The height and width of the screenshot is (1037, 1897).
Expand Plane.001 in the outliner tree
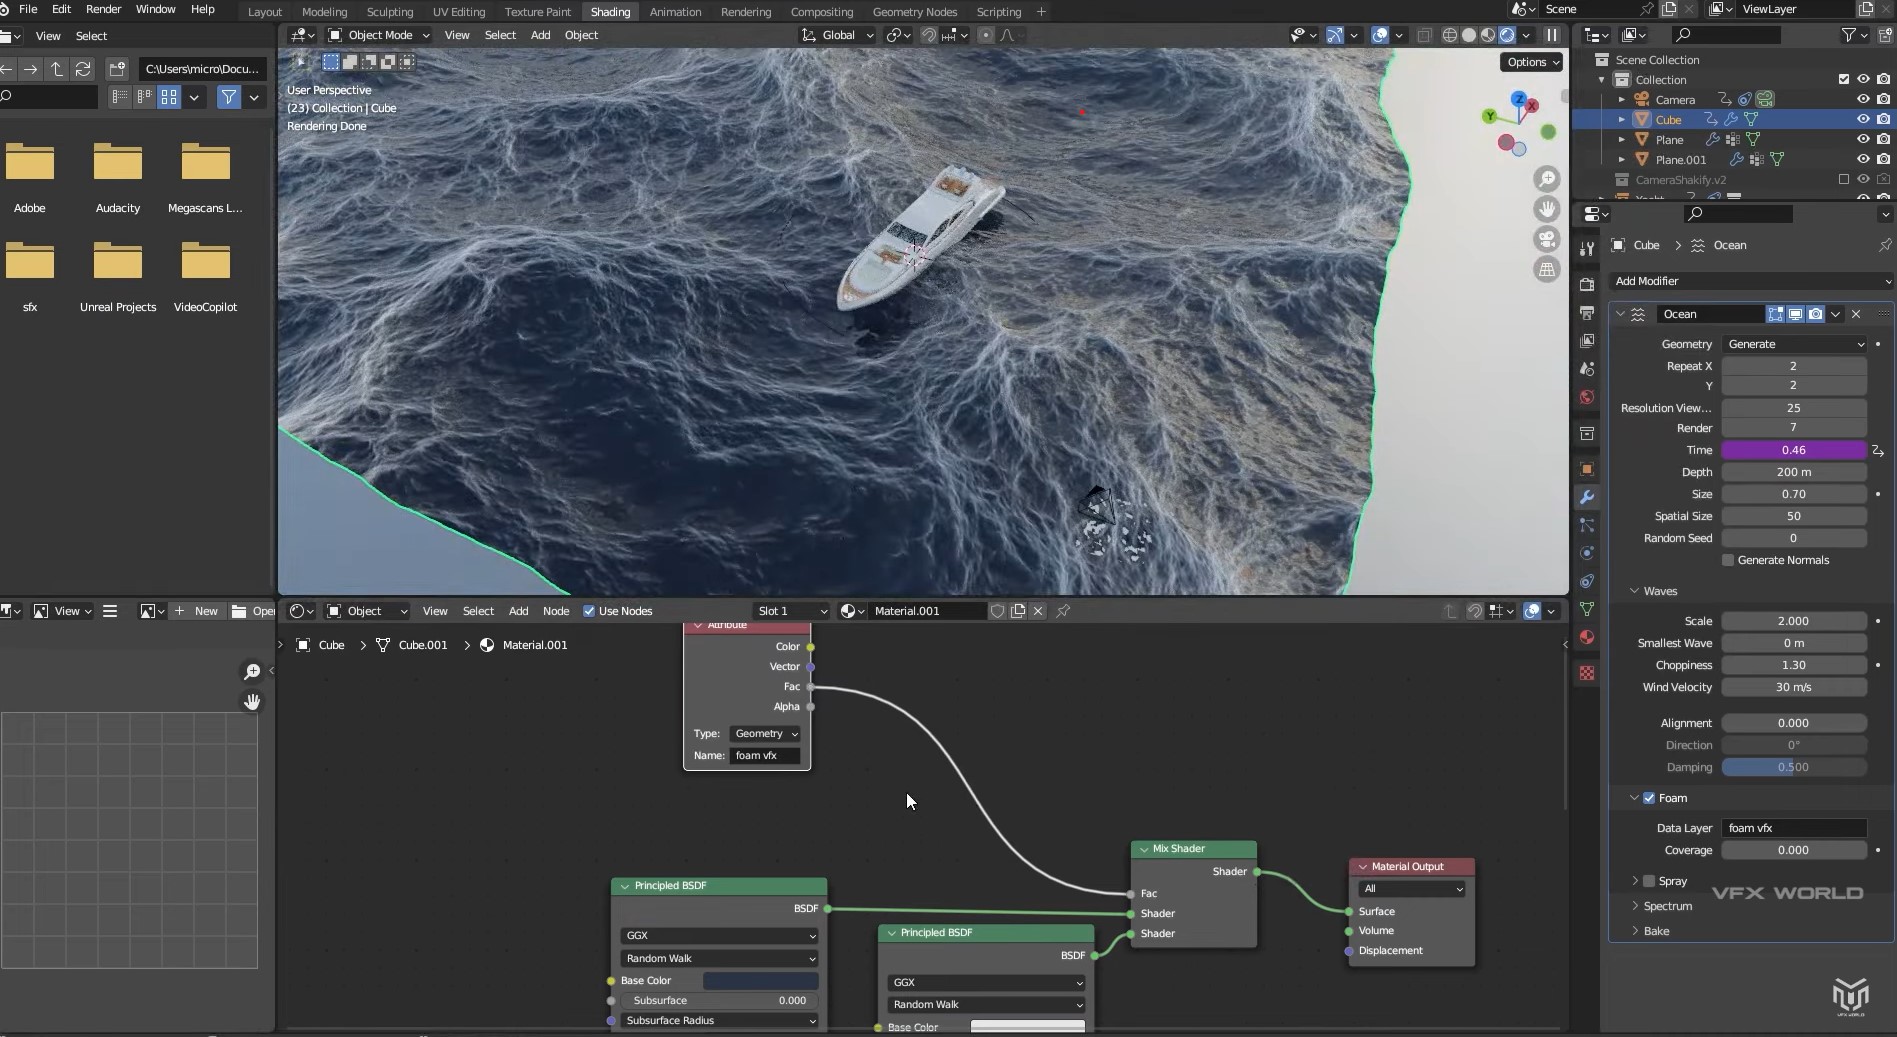pyautogui.click(x=1621, y=160)
